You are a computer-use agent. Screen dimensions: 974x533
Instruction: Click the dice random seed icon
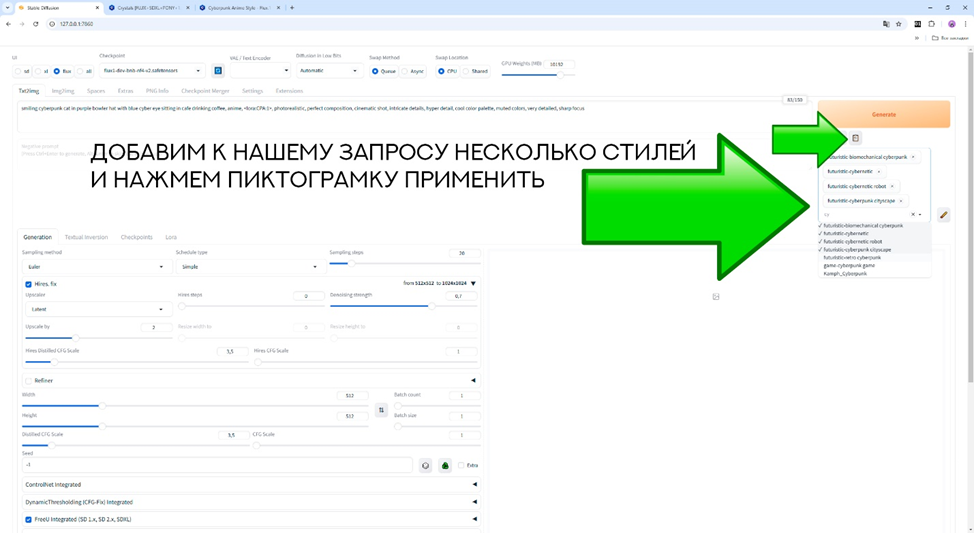[426, 465]
